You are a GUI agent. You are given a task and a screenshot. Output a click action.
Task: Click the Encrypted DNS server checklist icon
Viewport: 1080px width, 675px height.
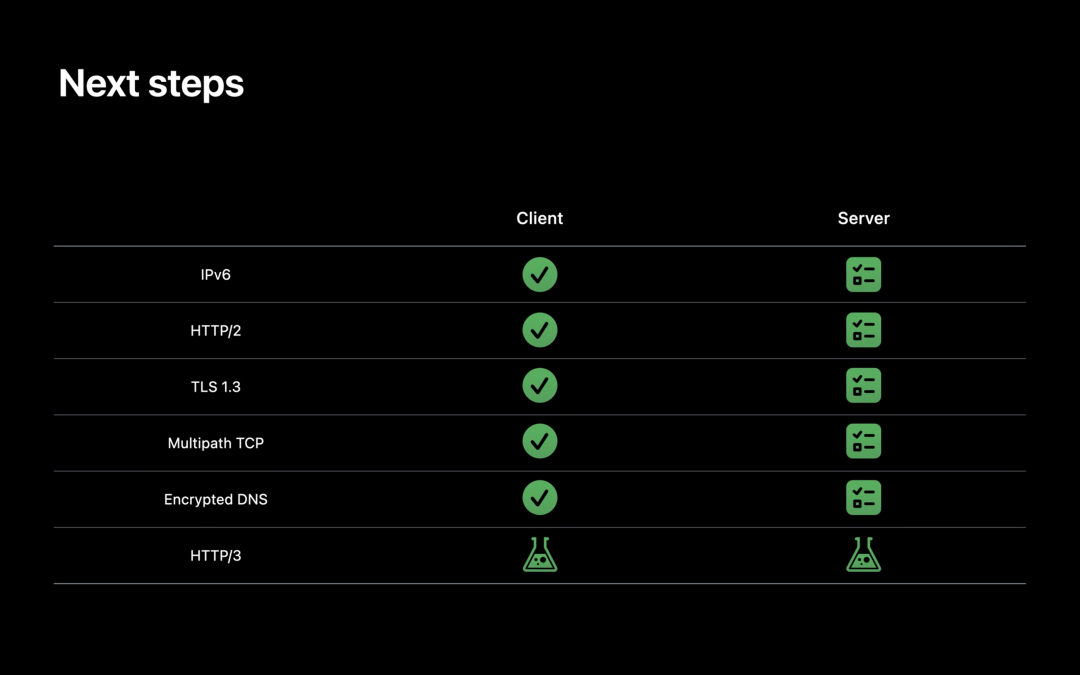pos(863,498)
